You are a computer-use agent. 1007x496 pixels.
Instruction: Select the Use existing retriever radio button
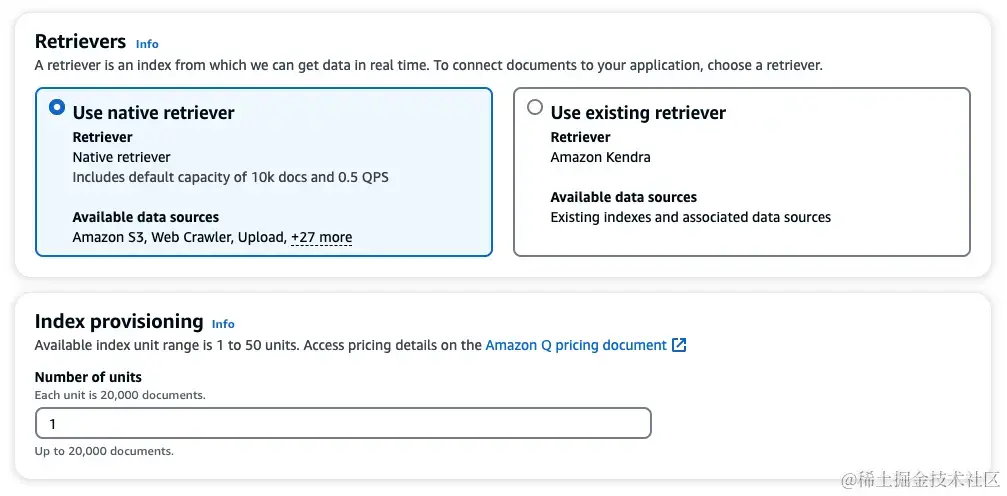535,108
